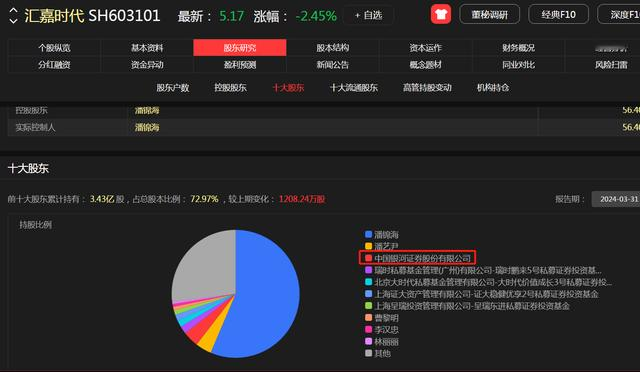
Task: Open 财务概况 tab
Action: click(x=518, y=48)
